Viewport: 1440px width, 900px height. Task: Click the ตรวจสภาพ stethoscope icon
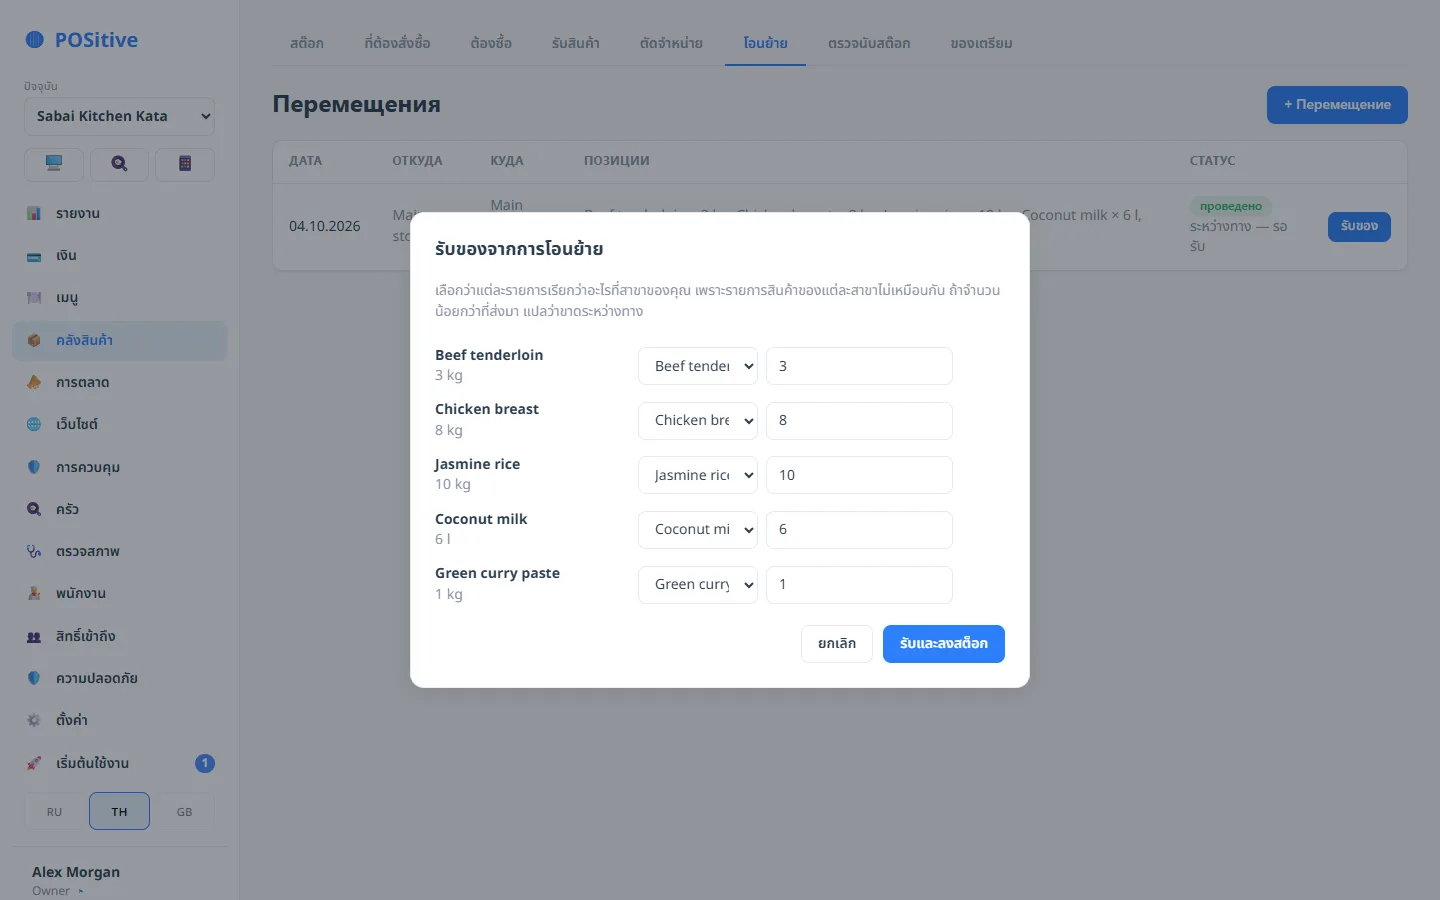tap(34, 552)
